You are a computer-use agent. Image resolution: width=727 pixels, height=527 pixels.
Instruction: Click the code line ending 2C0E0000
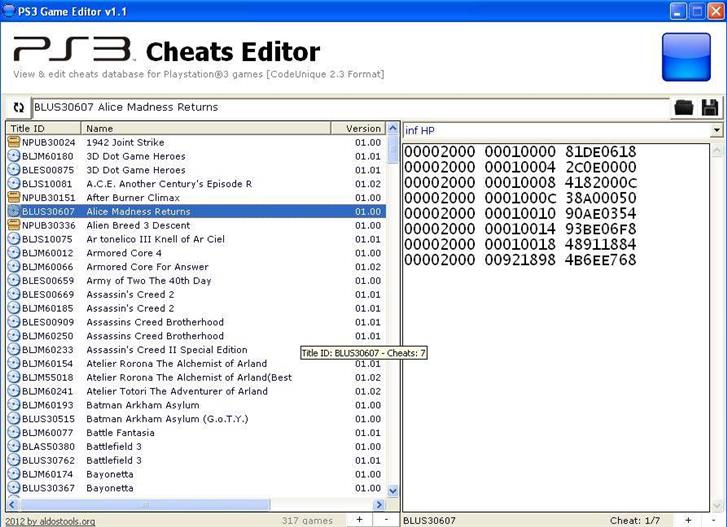click(x=520, y=167)
